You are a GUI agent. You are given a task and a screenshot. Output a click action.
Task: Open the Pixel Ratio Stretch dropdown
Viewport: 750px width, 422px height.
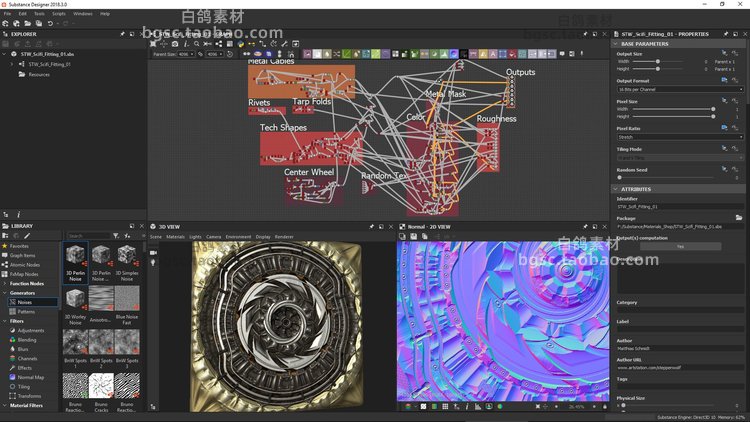[x=680, y=137]
